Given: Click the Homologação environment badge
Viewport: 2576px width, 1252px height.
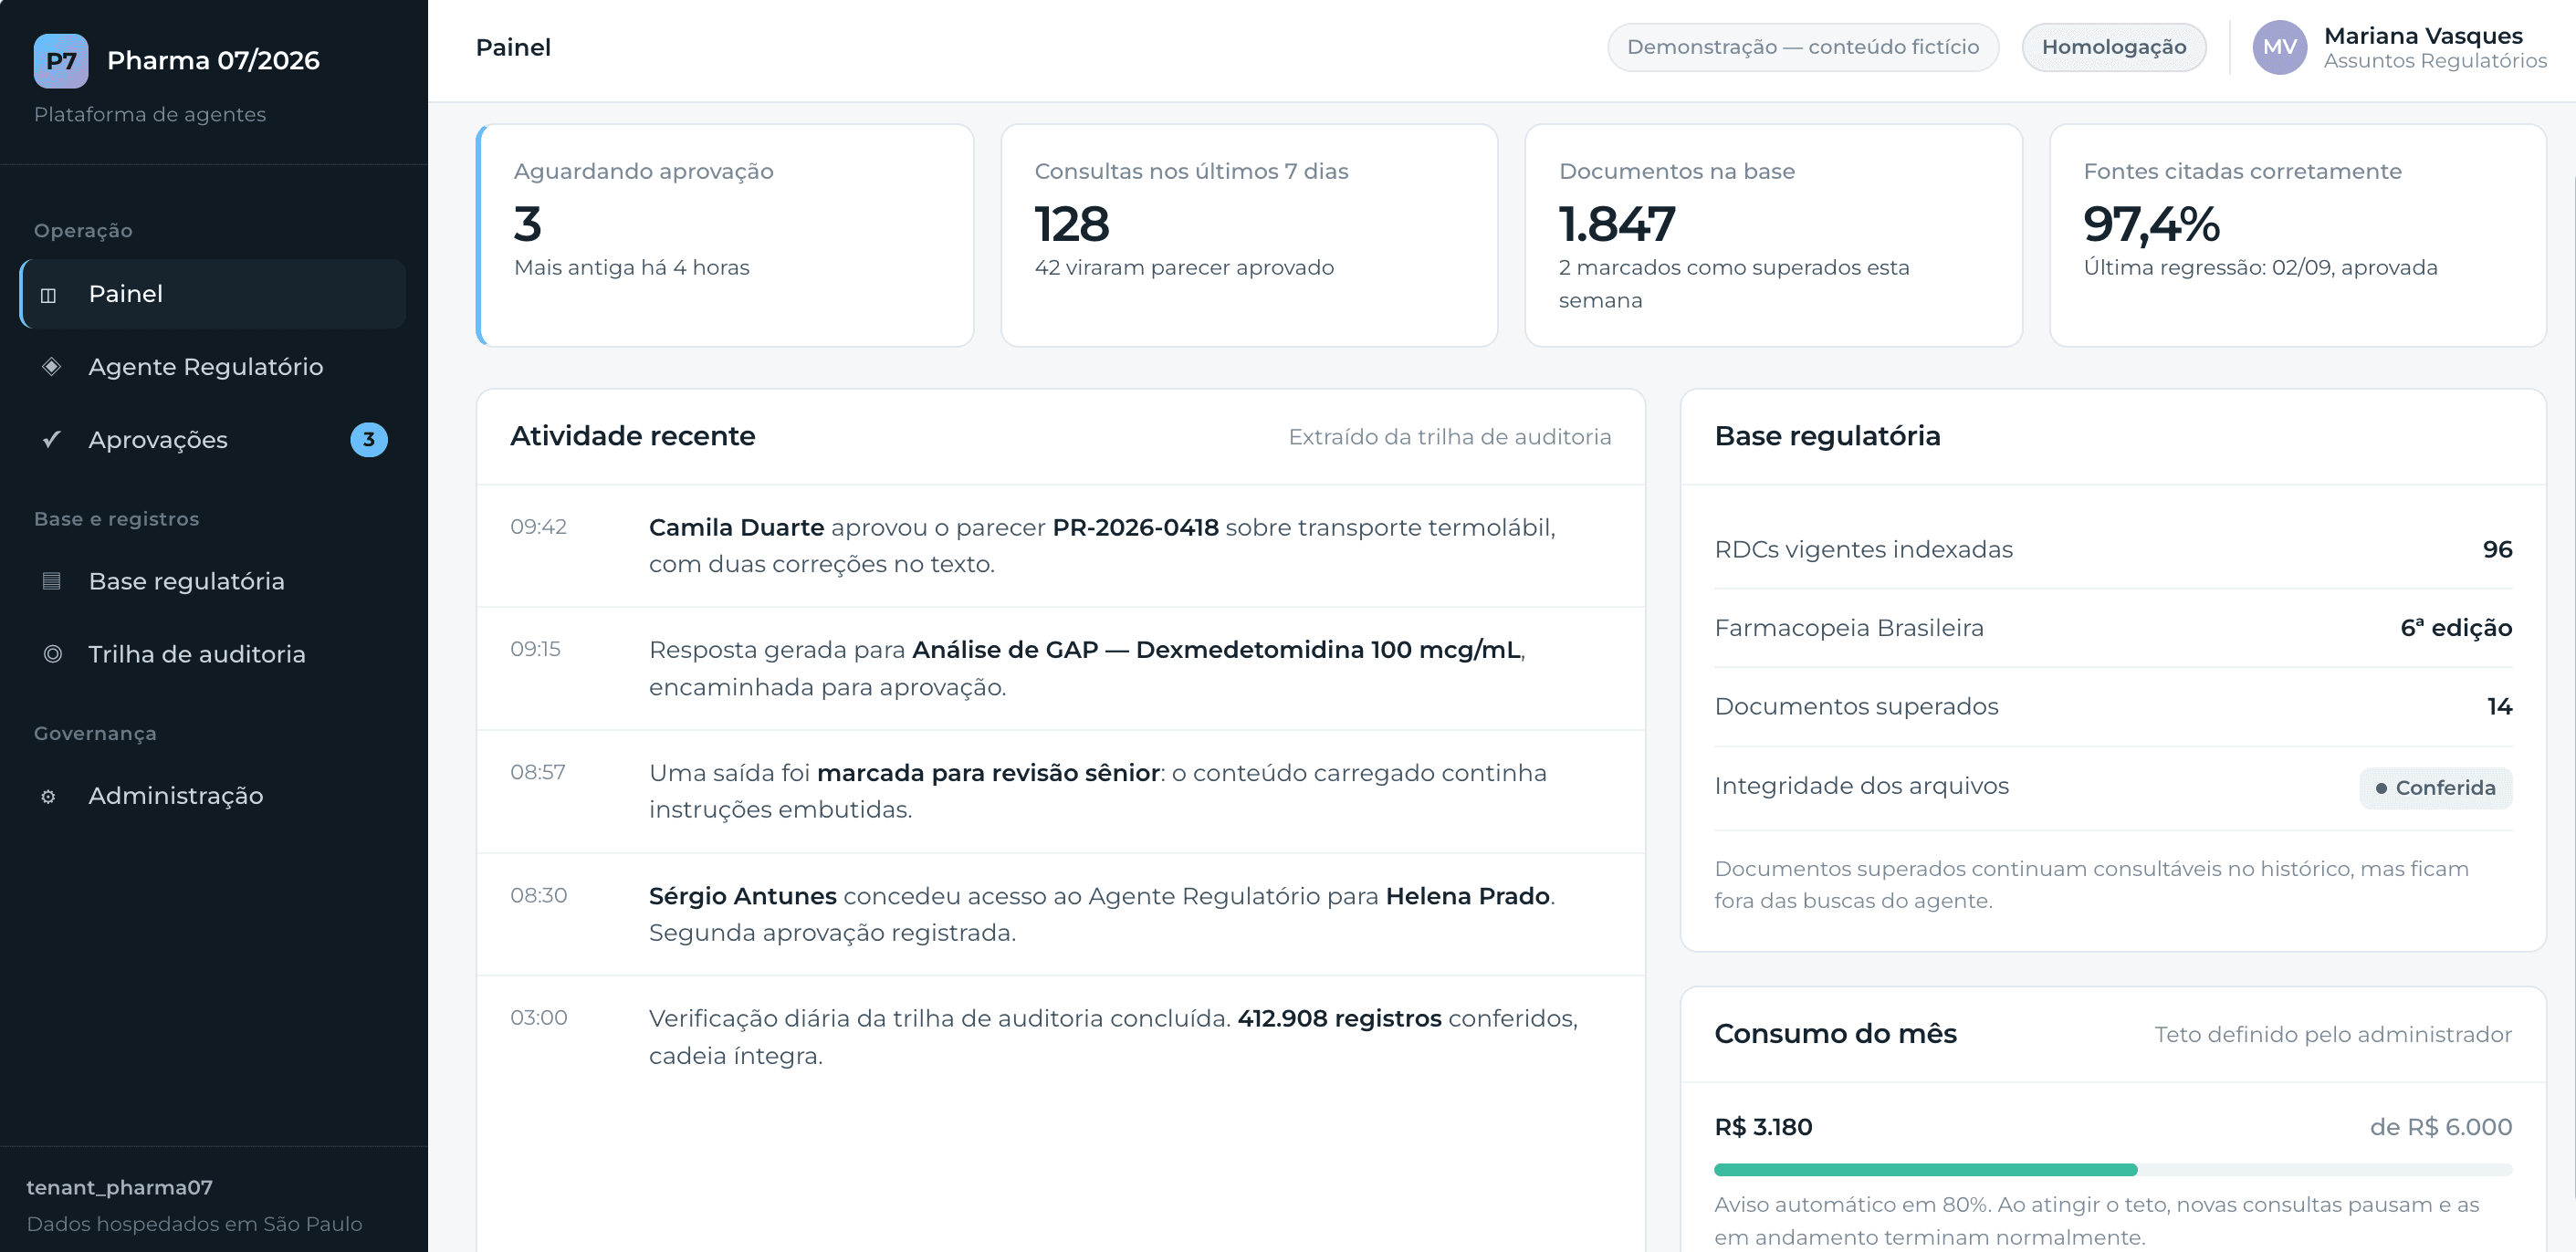Looking at the screenshot, I should click(x=2114, y=47).
